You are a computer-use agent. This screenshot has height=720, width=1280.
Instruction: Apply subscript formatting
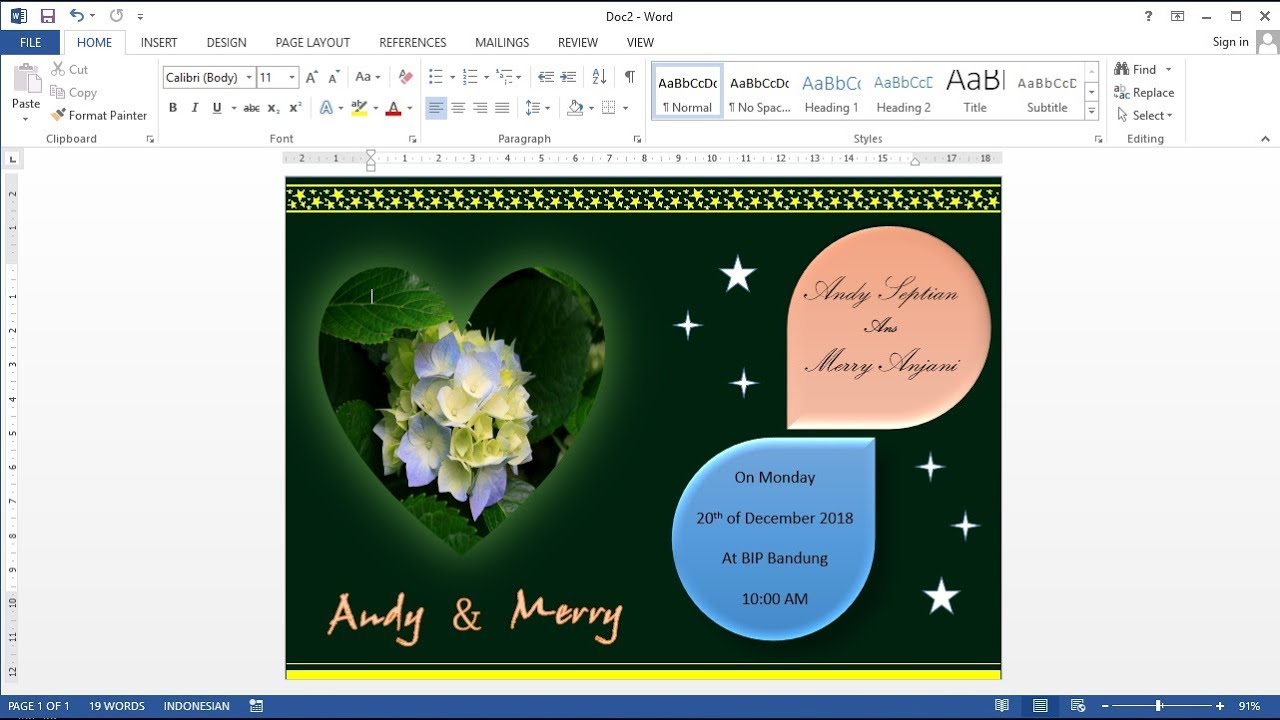coord(273,108)
